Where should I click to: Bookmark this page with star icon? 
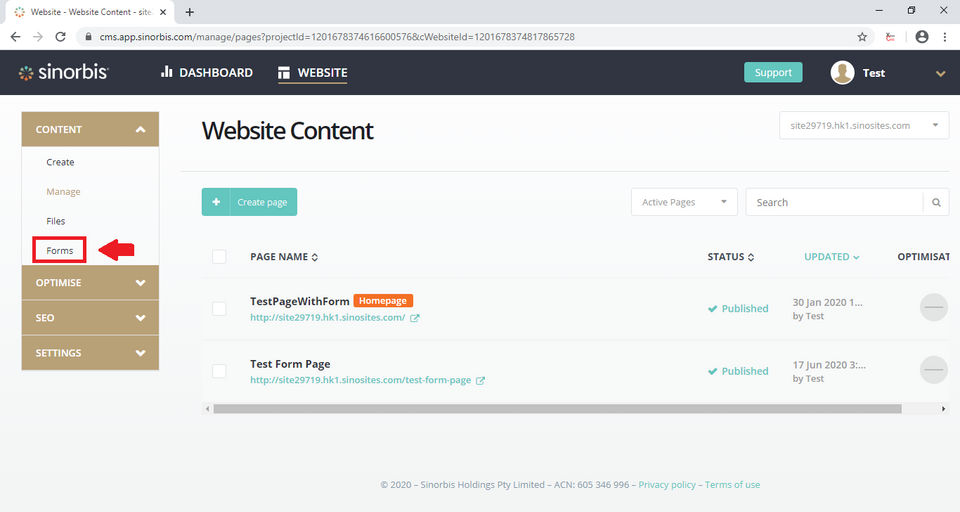(x=862, y=37)
